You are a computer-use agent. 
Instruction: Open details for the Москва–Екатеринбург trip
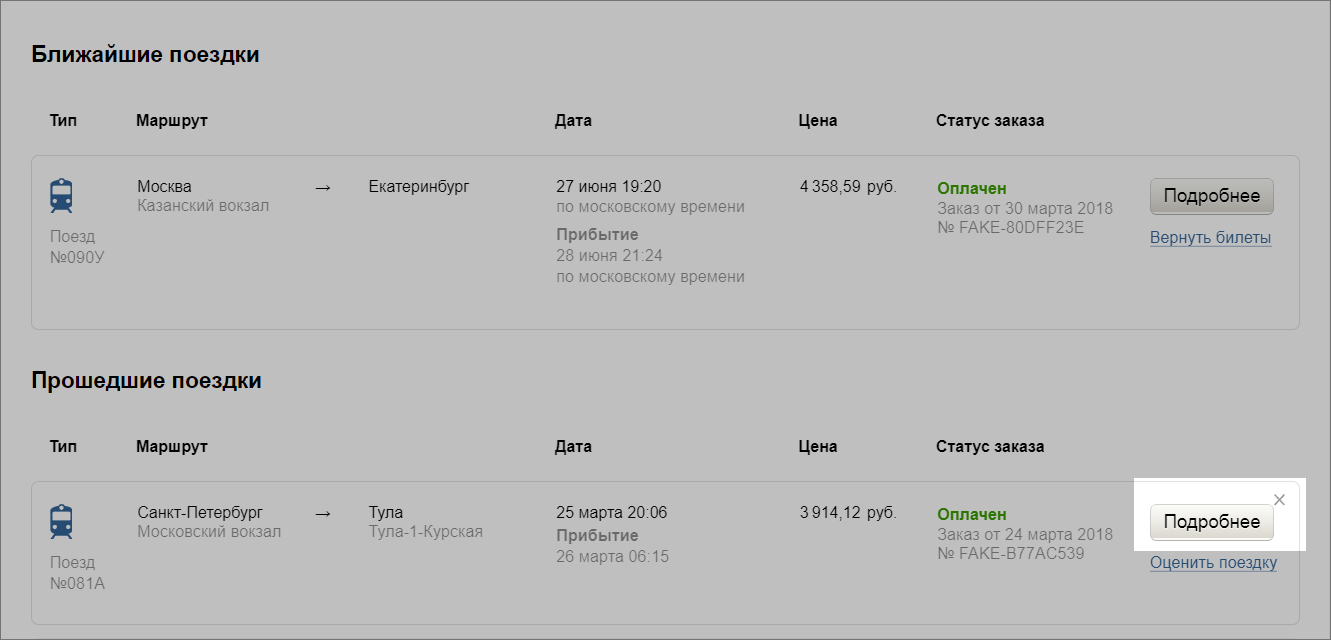tap(1211, 196)
